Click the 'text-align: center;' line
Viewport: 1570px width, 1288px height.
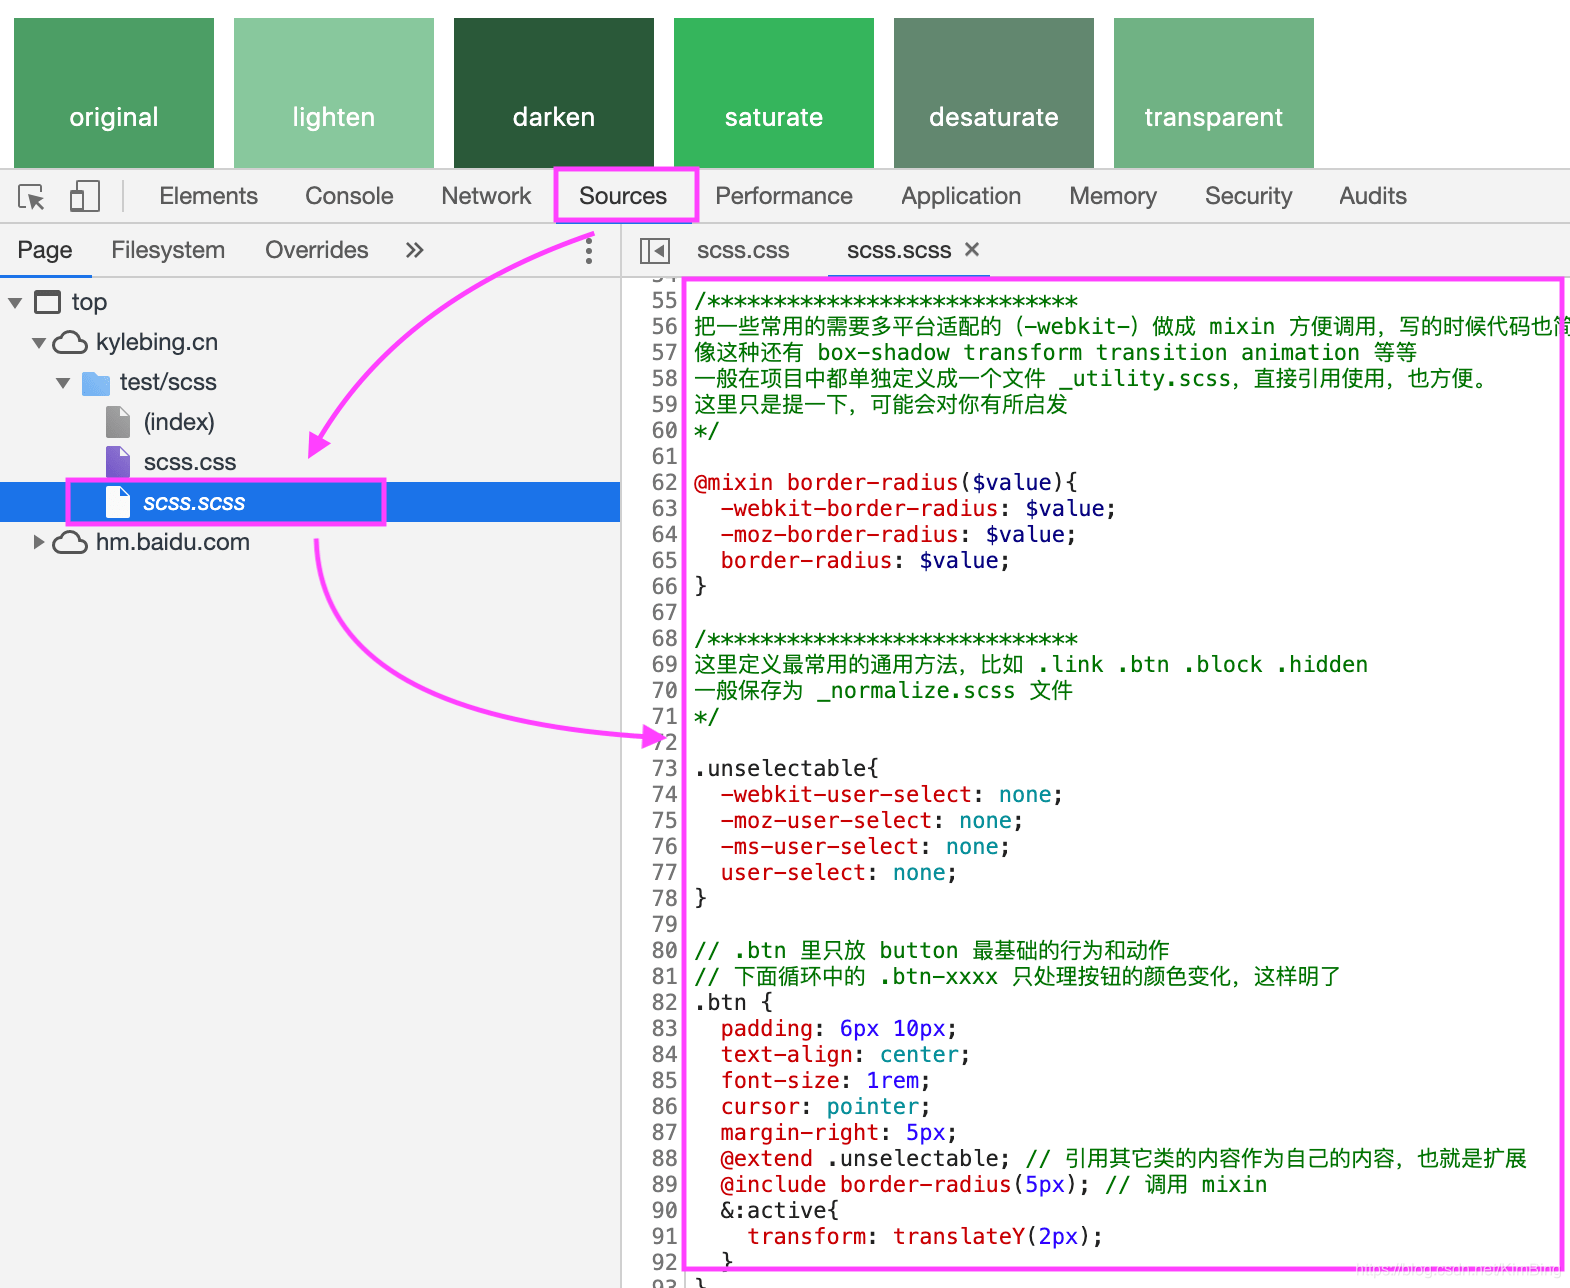846,1054
